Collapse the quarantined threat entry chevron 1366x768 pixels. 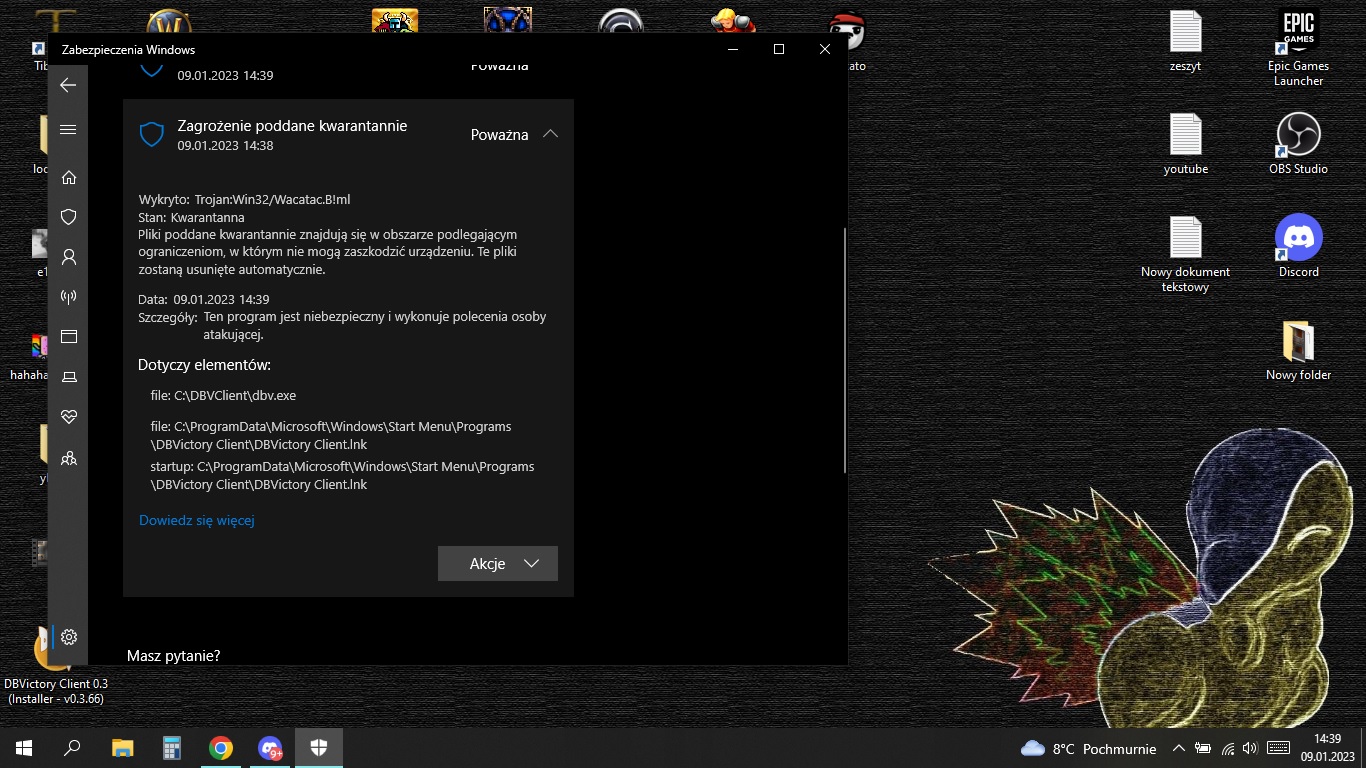[550, 134]
